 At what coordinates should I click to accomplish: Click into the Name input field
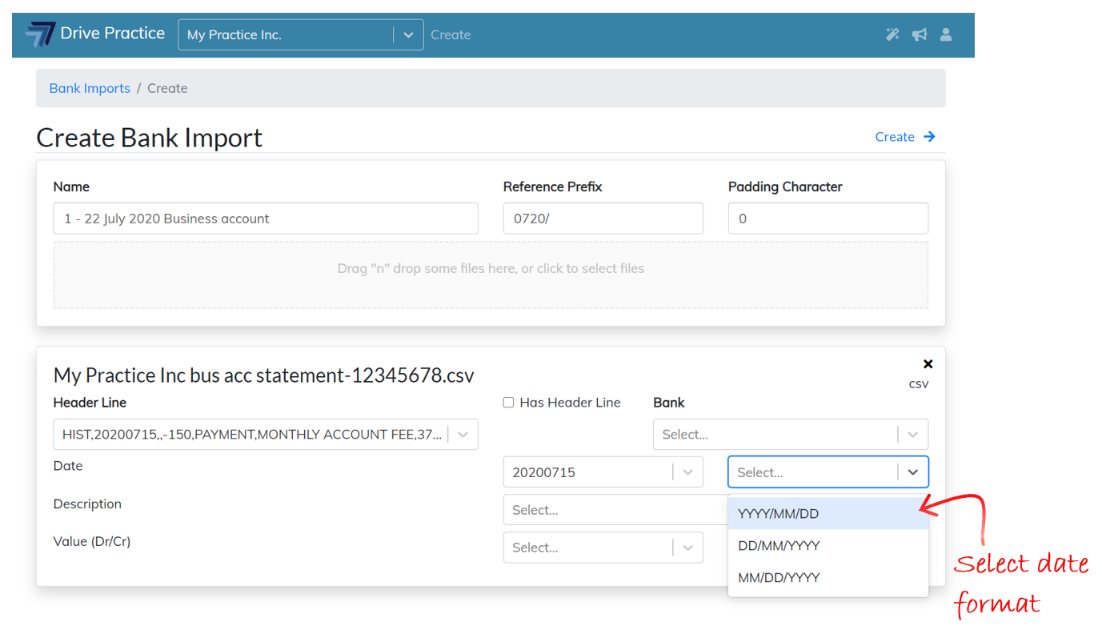(266, 219)
